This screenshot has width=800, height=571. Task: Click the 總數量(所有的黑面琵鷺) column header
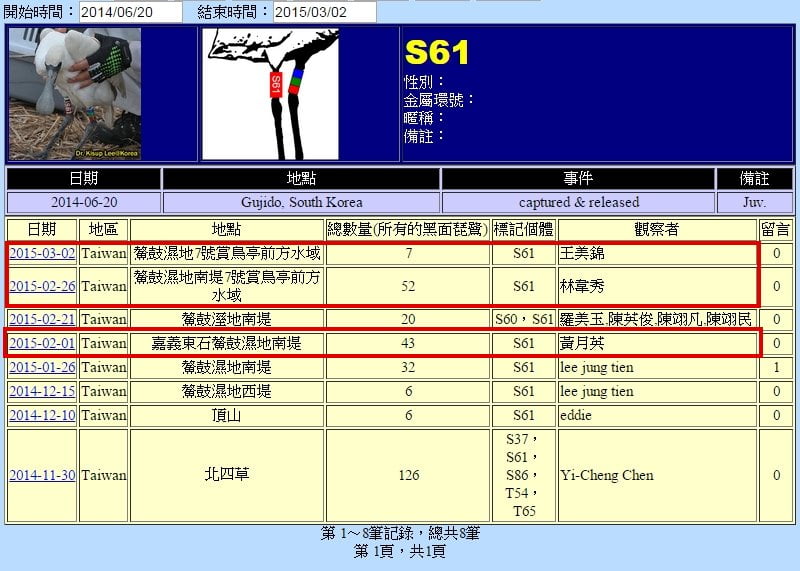coord(408,229)
